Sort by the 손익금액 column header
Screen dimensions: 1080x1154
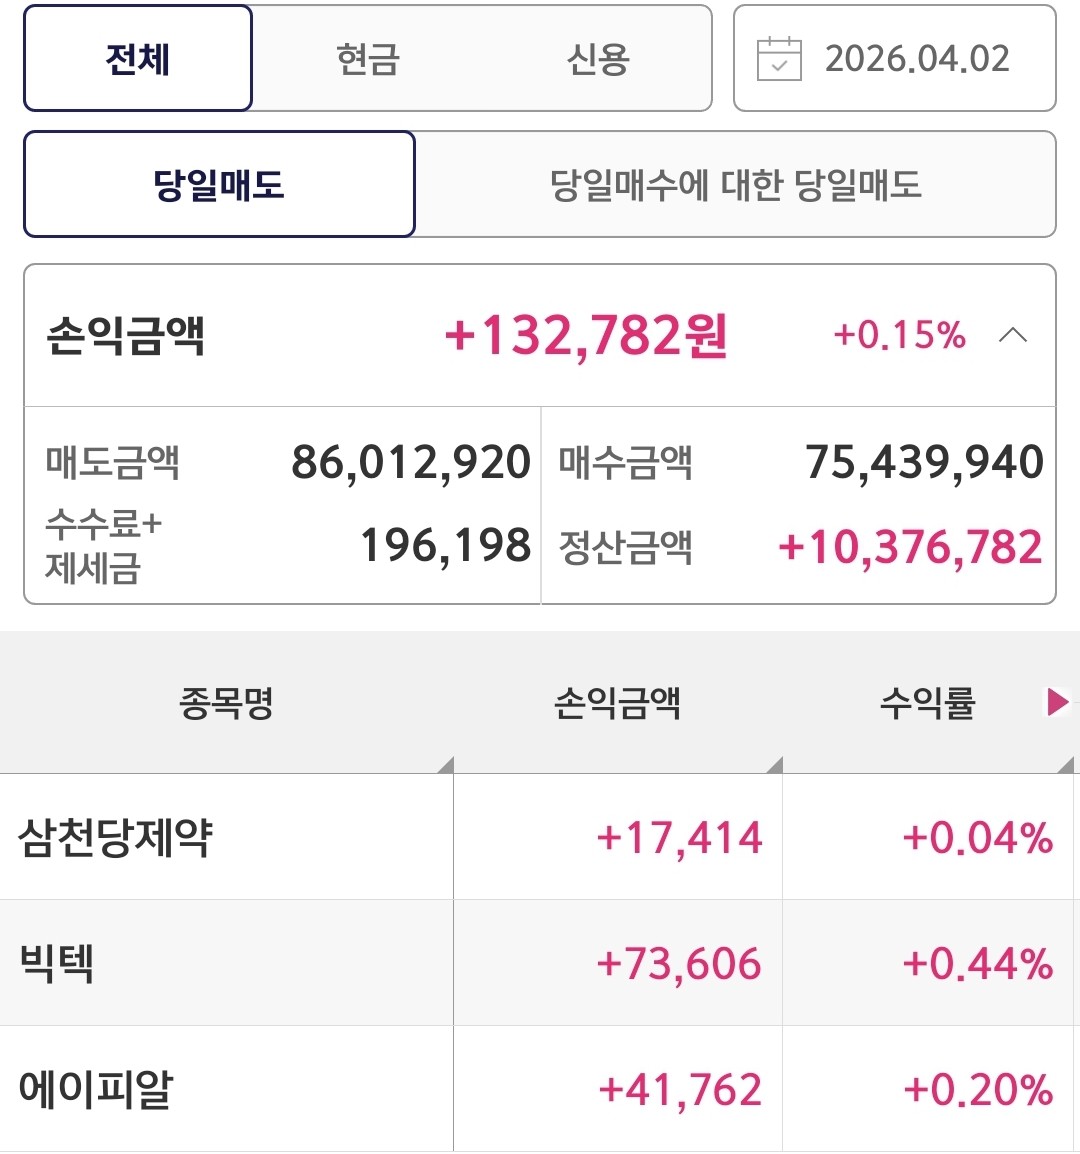(x=617, y=703)
